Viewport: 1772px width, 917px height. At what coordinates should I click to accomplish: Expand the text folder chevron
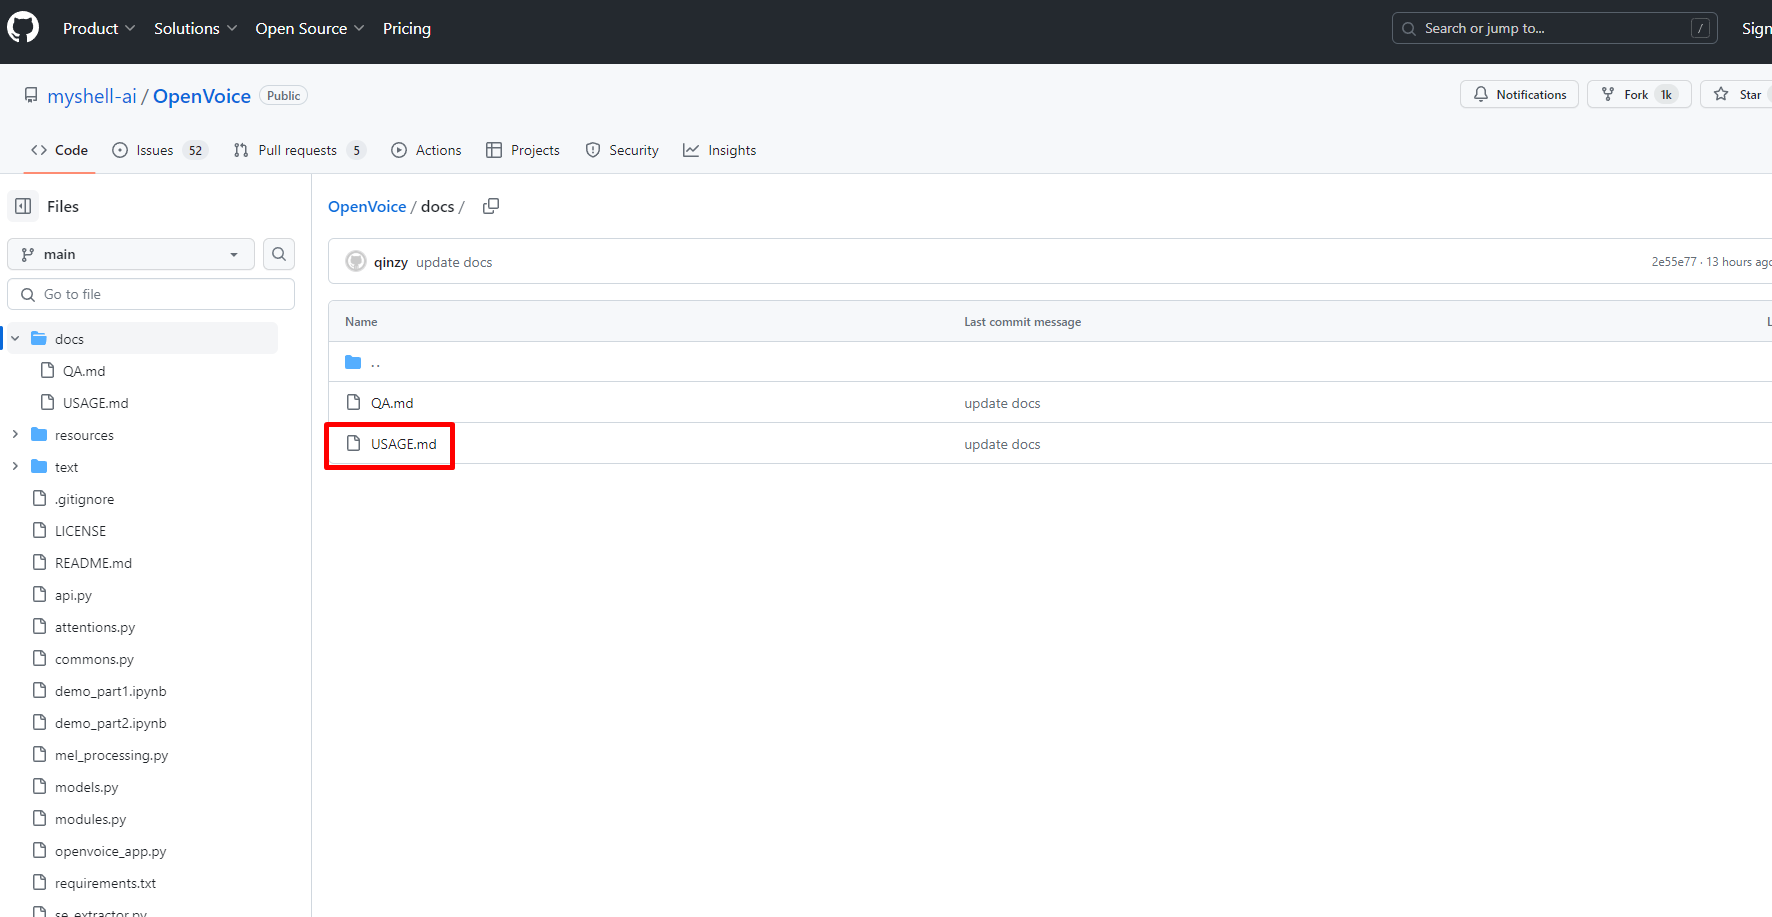[x=15, y=466]
